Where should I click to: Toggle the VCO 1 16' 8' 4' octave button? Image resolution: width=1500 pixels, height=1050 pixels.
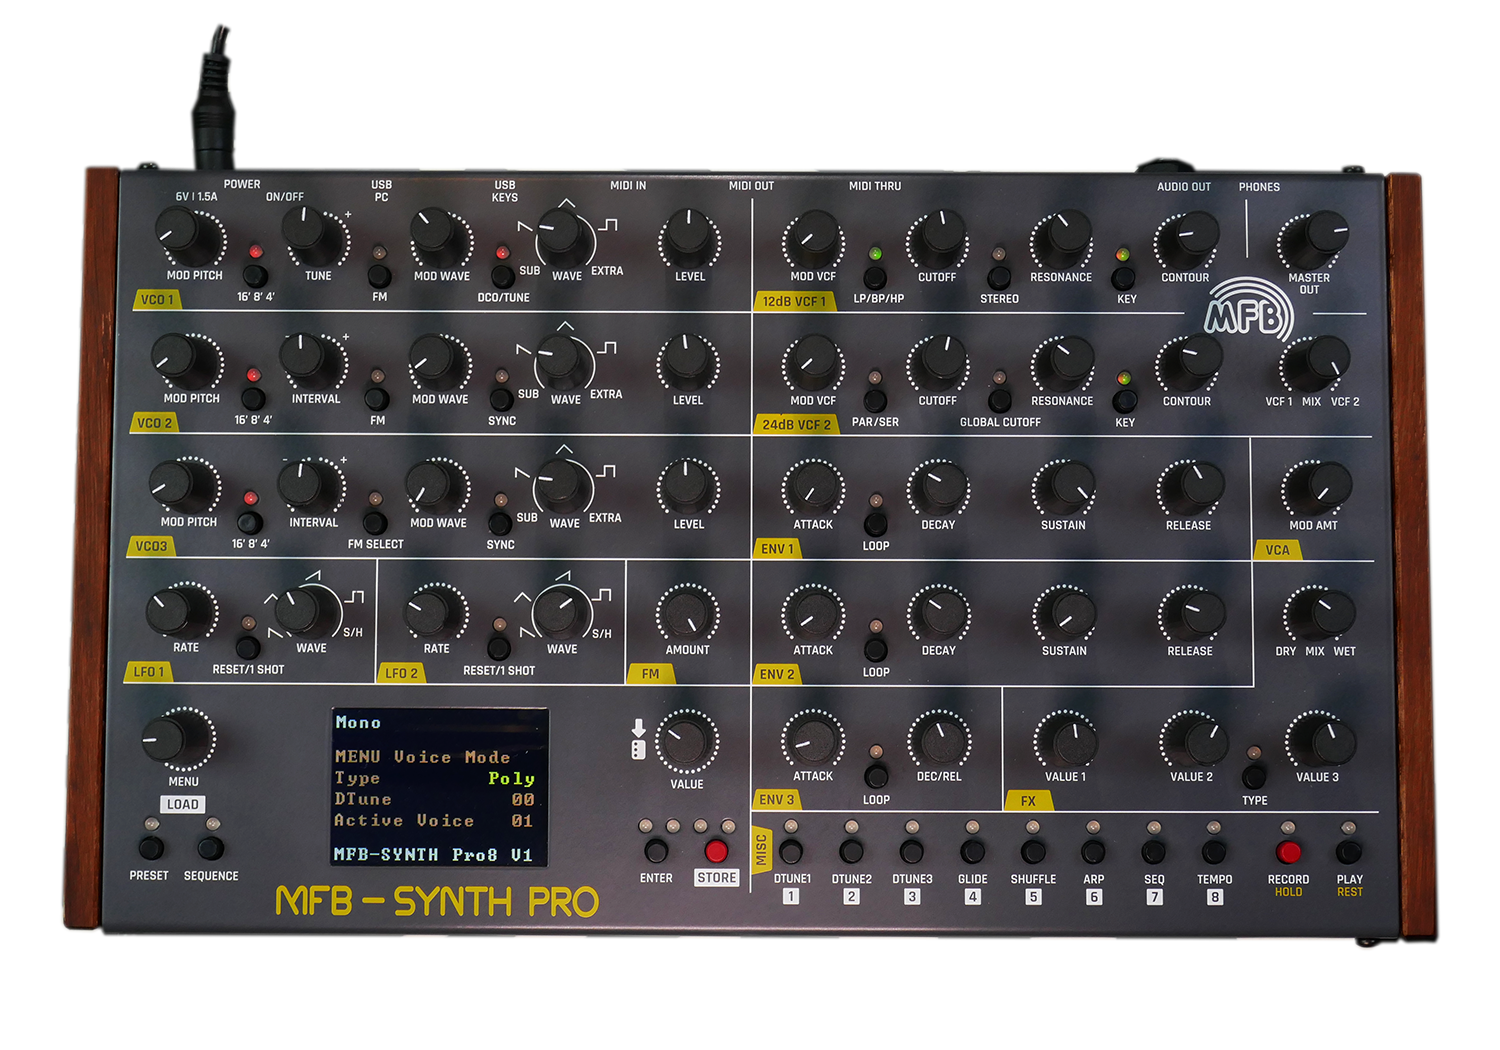[x=255, y=275]
